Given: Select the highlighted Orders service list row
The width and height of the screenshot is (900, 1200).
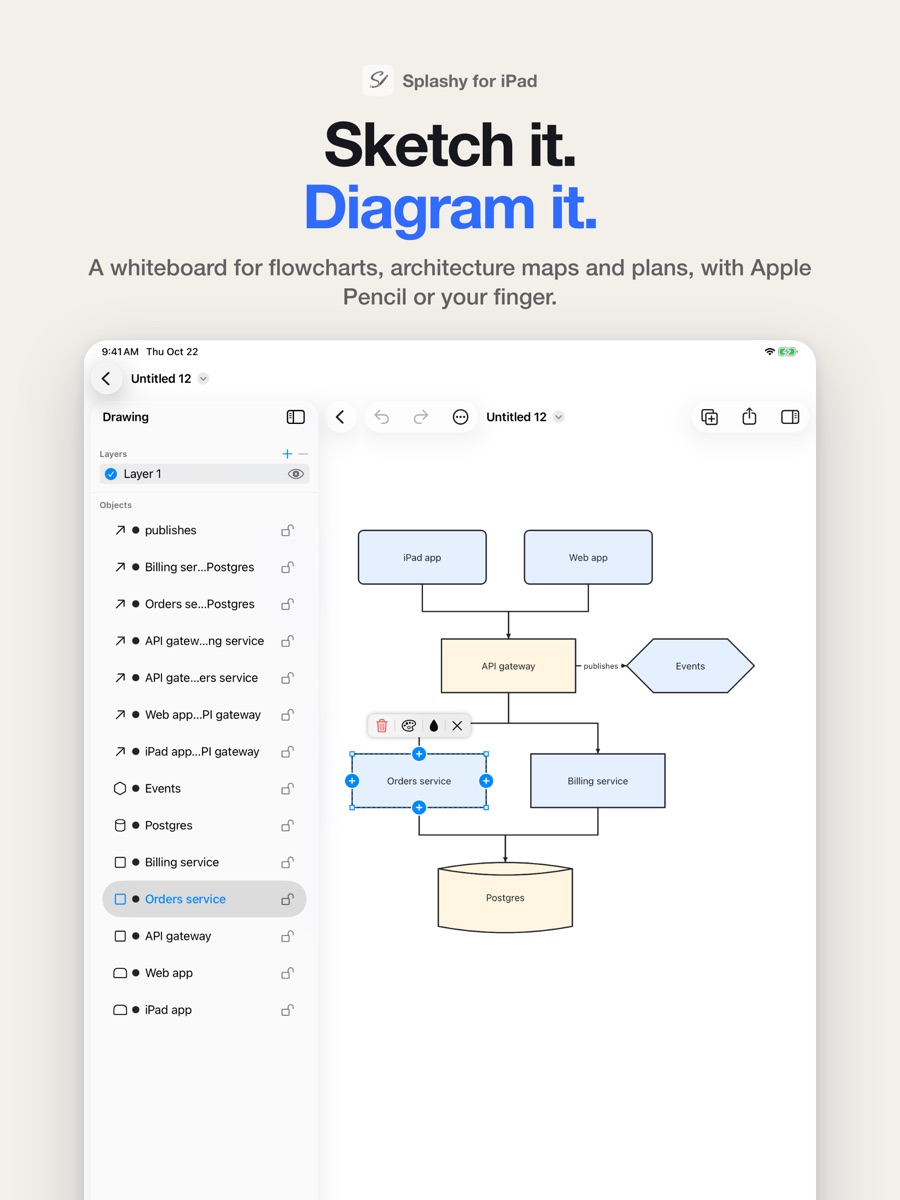Looking at the screenshot, I should coord(205,900).
